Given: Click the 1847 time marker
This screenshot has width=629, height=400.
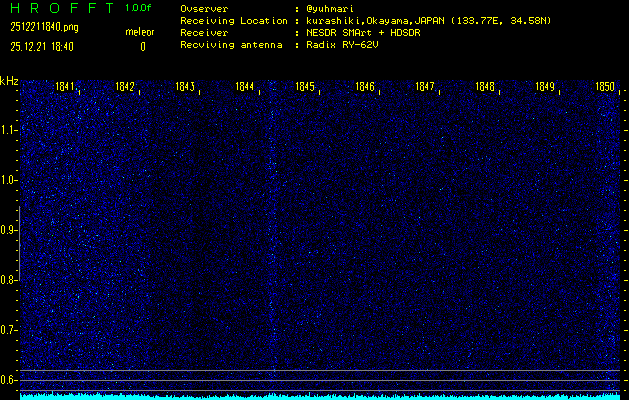Looking at the screenshot, I should (x=425, y=86).
